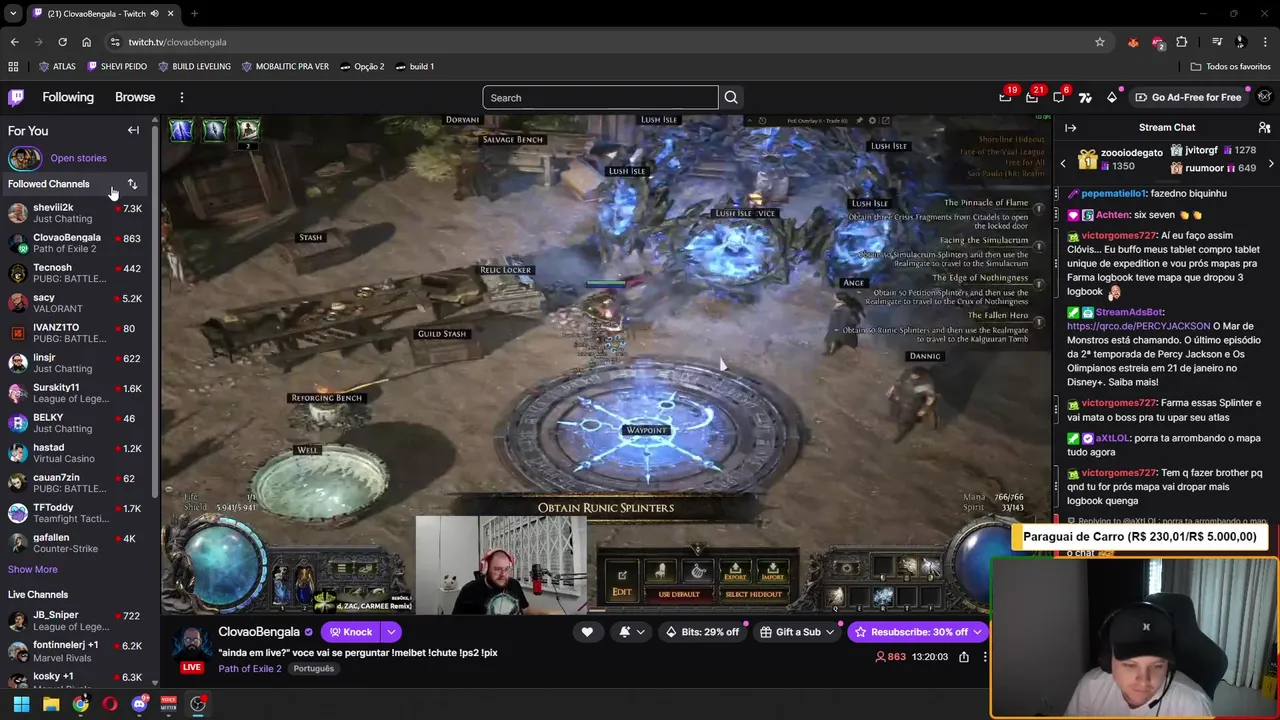
Task: Click the search magnifier button
Action: 731,97
